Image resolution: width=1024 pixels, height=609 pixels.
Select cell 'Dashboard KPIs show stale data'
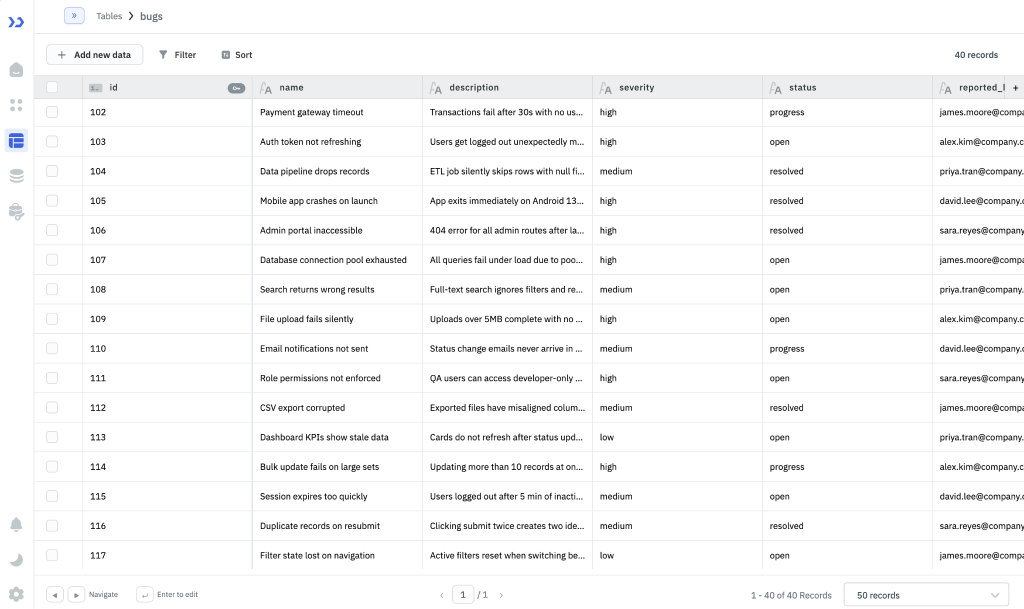point(337,437)
